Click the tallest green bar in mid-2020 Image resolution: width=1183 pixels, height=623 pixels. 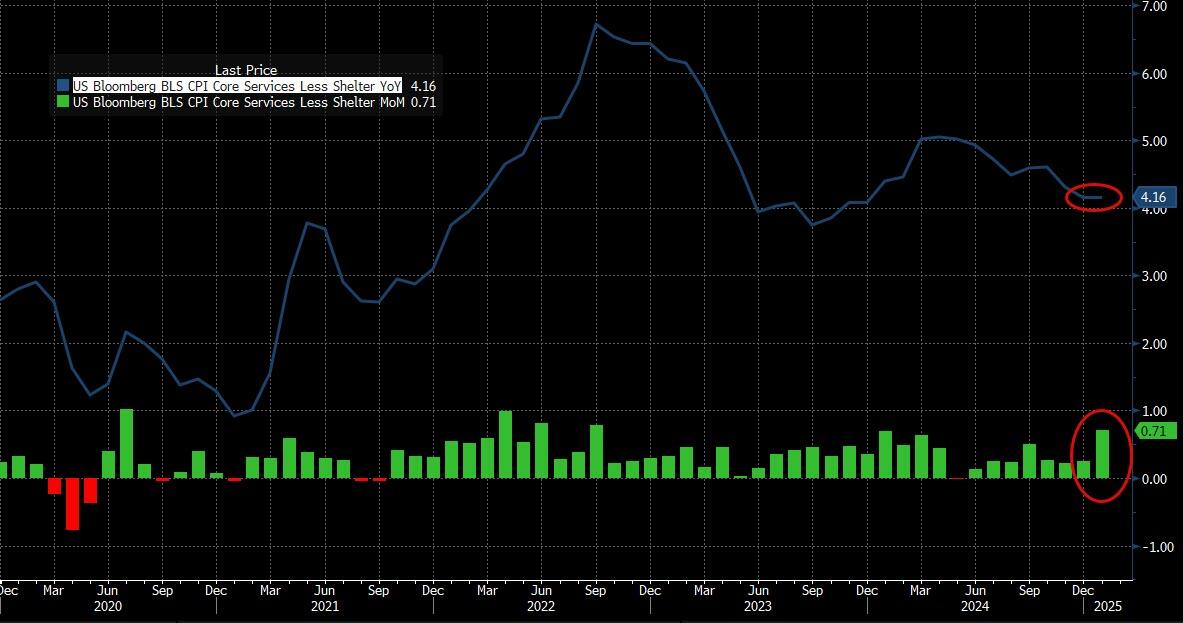pyautogui.click(x=126, y=443)
